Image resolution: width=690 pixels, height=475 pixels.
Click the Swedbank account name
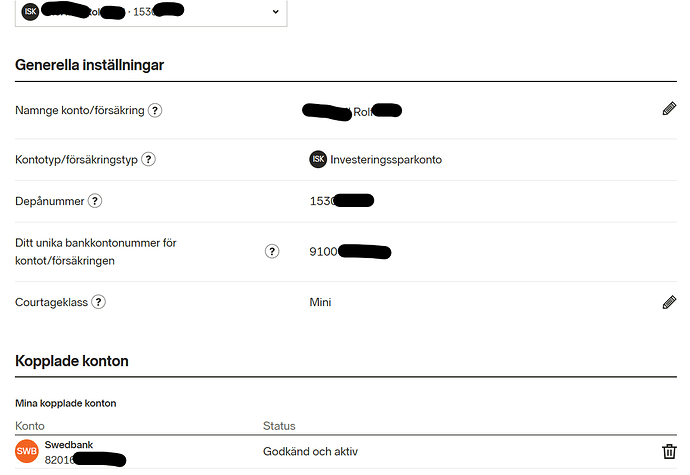click(64, 444)
